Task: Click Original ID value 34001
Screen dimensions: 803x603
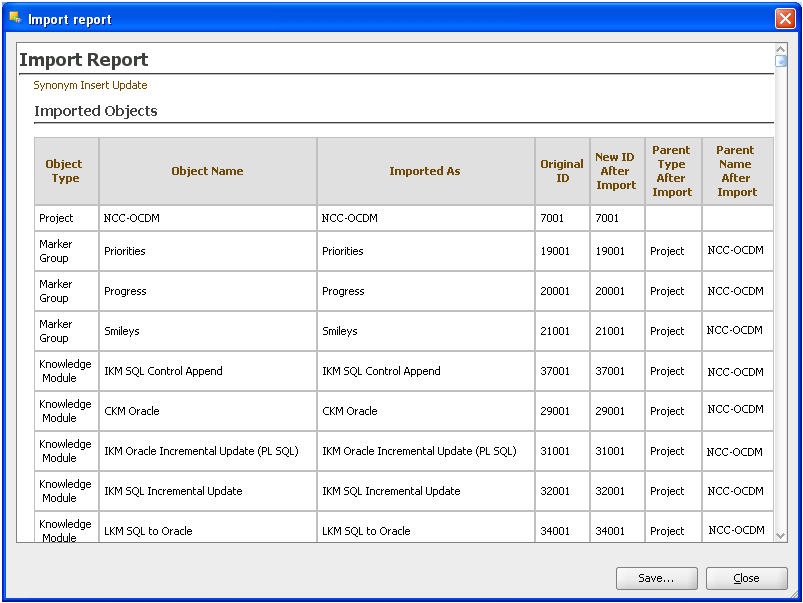Action: click(555, 531)
